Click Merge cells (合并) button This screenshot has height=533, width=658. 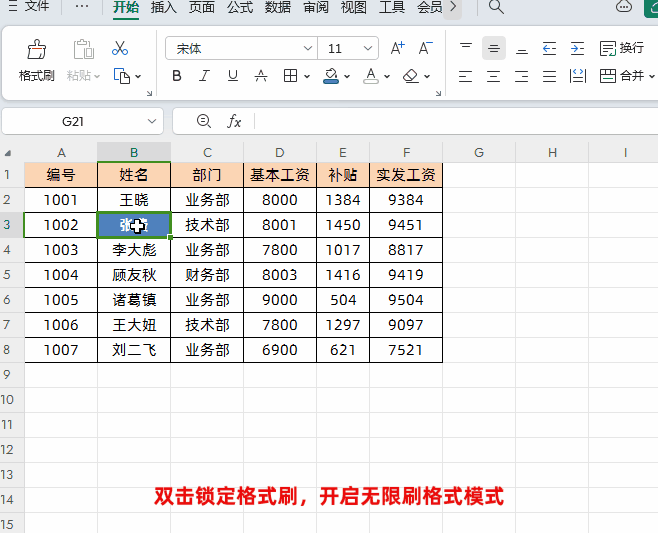621,76
